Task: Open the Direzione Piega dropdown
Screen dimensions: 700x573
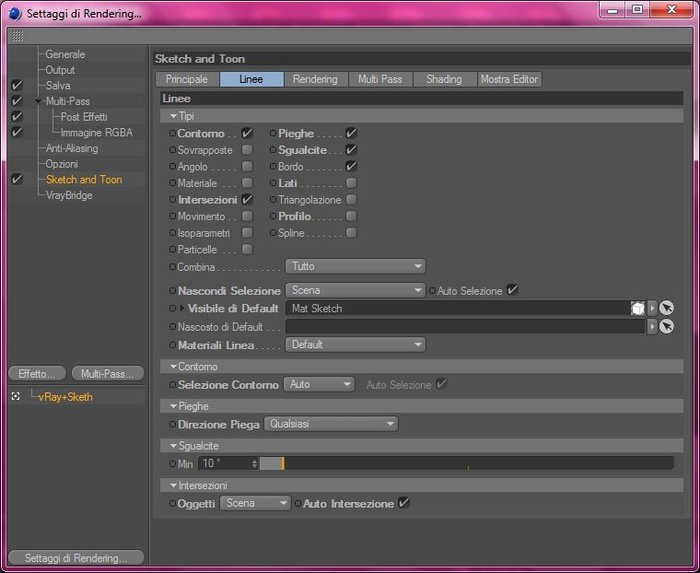Action: point(331,424)
